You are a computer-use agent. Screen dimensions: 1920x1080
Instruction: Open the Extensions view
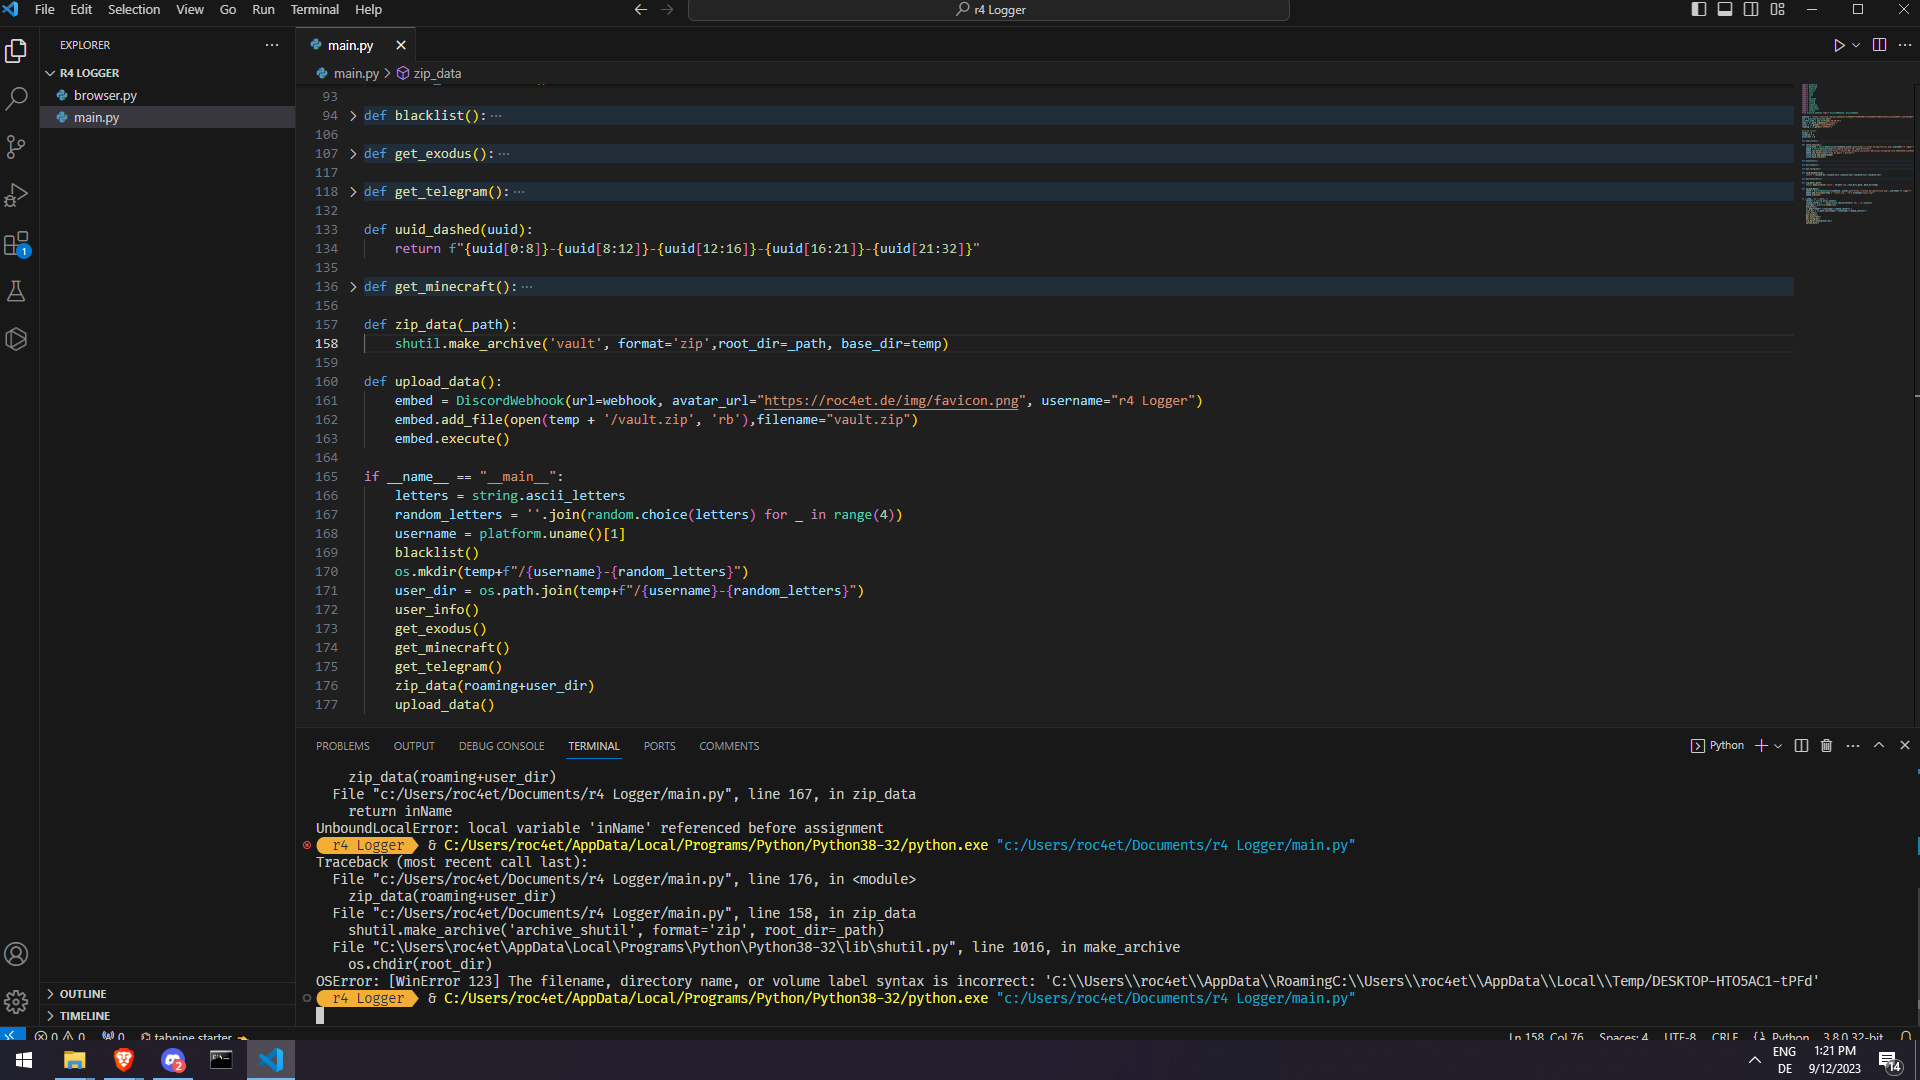click(16, 243)
